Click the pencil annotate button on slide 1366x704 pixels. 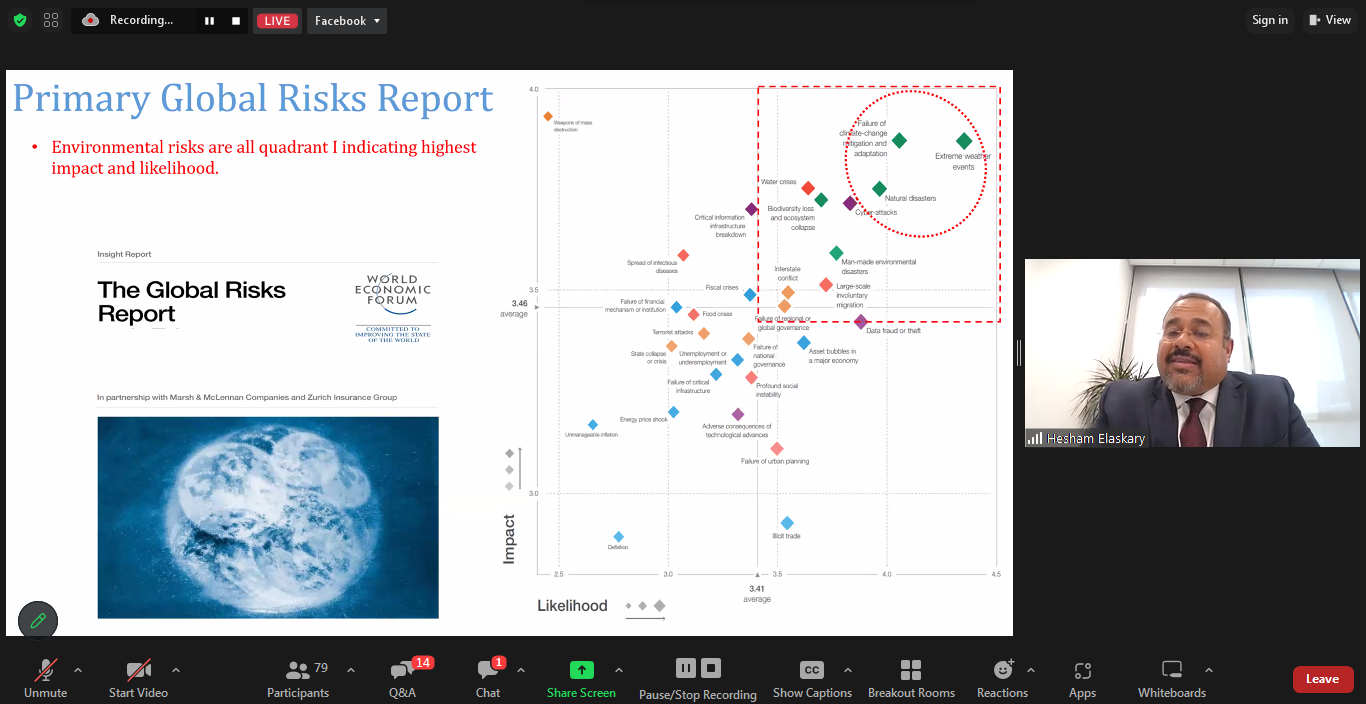click(x=38, y=620)
